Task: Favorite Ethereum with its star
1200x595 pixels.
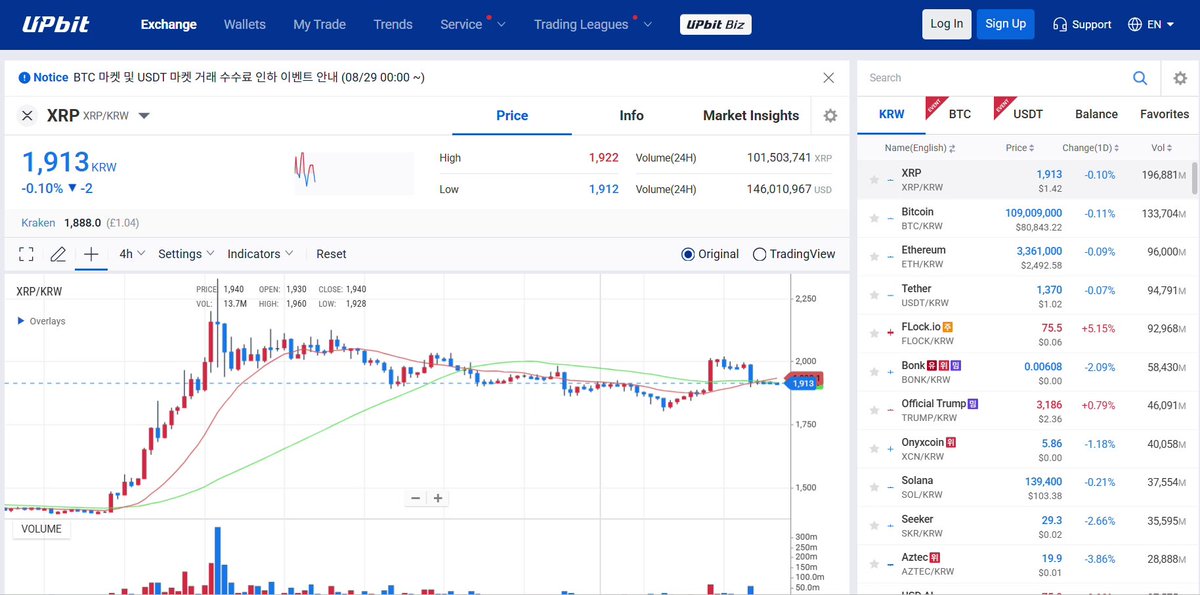Action: point(875,257)
